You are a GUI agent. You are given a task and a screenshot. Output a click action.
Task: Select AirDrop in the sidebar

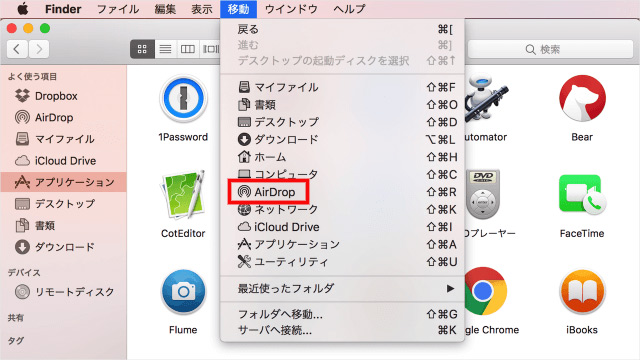pos(63,118)
